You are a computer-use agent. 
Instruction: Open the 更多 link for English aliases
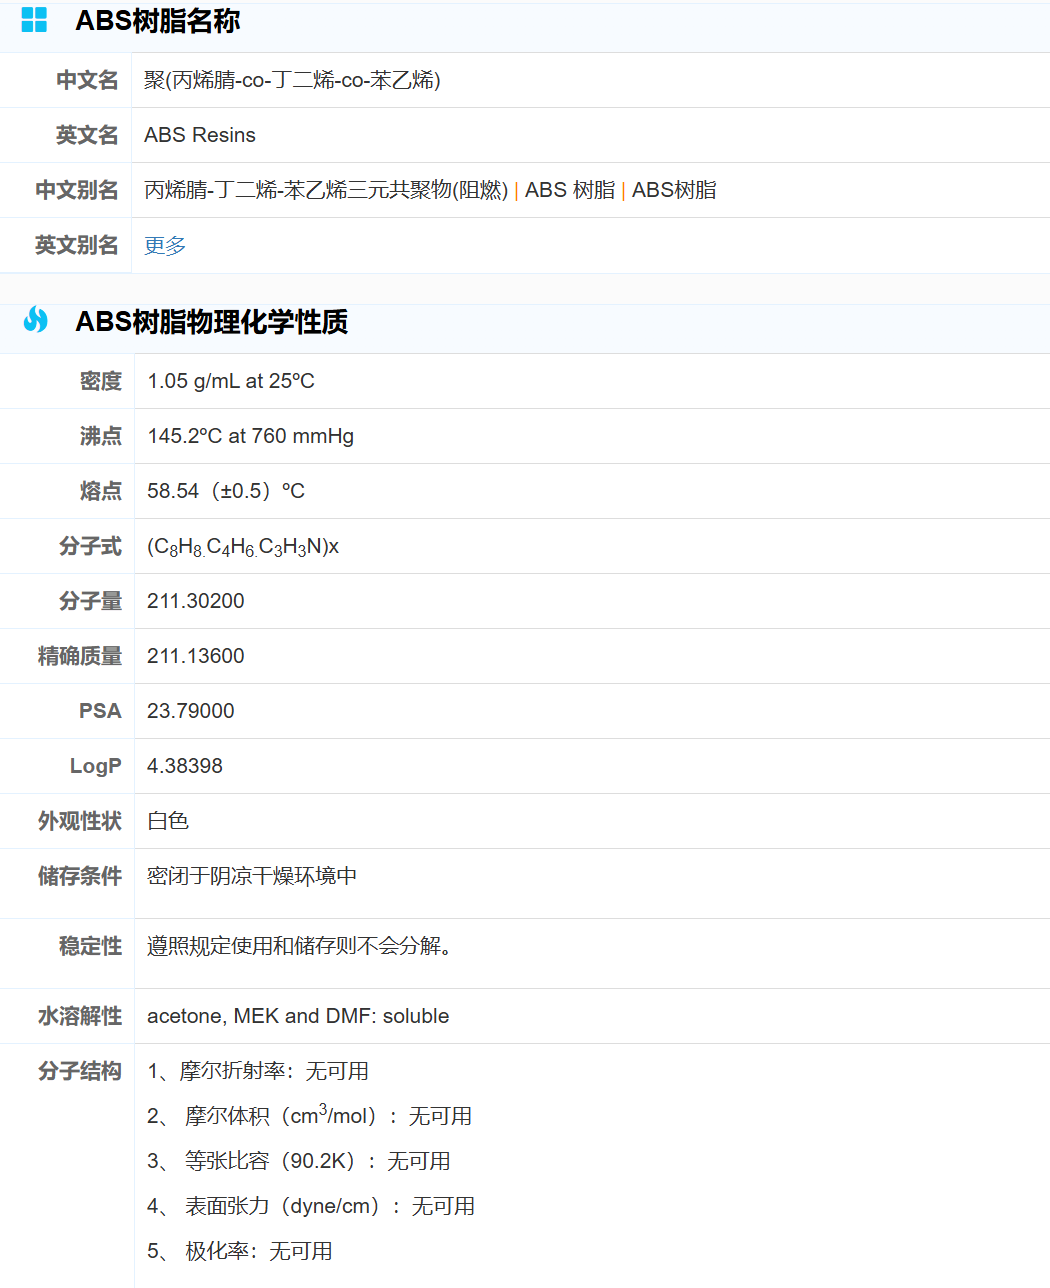[x=165, y=246]
